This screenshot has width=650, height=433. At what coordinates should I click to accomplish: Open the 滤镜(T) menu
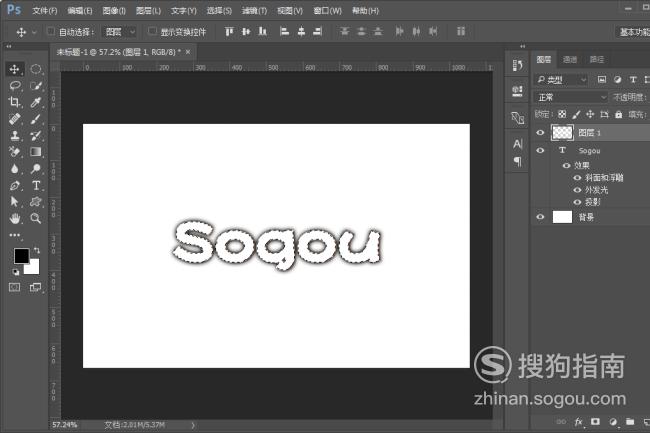[255, 11]
